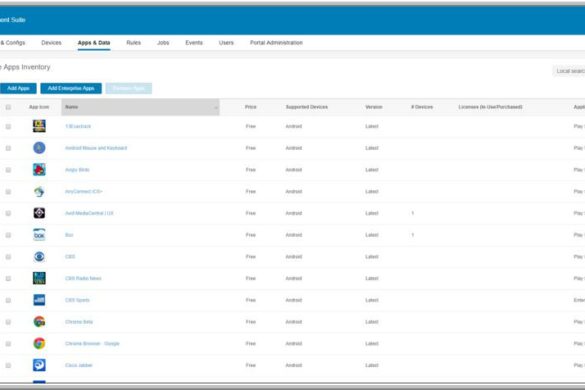
Task: Click the CBS Radio News app icon
Action: pos(39,278)
